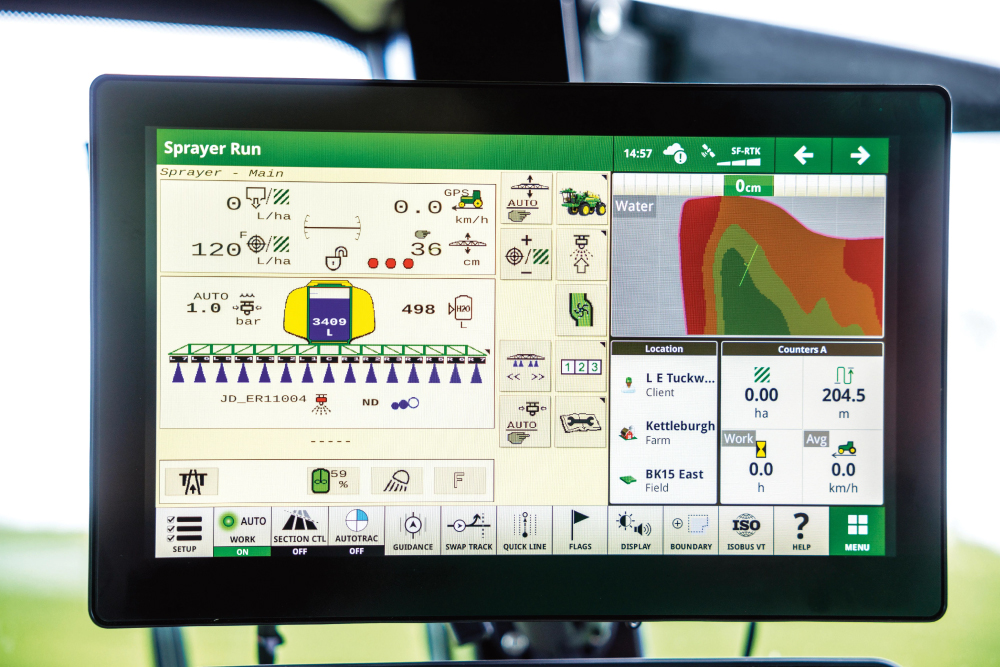The image size is (1000, 667).
Task: Toggle the AUTO Work recording switch
Action: pyautogui.click(x=242, y=530)
